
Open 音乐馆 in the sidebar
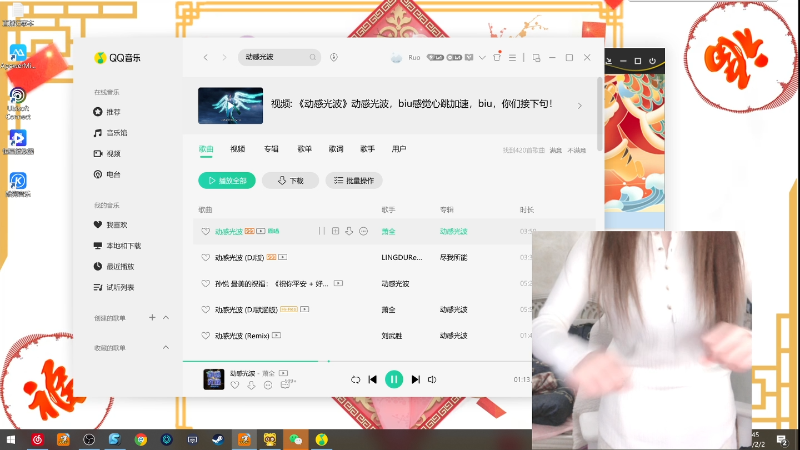click(110, 133)
